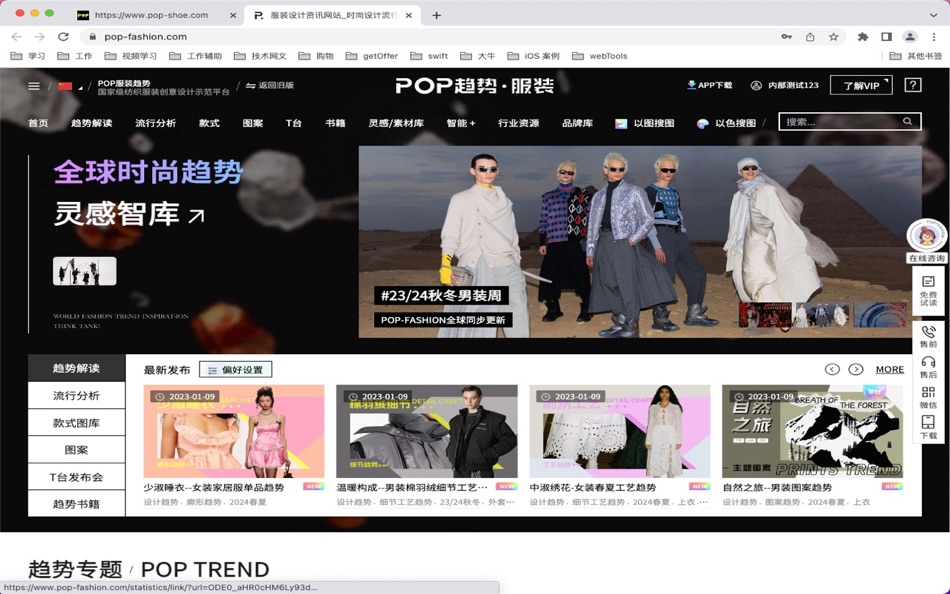The image size is (950, 594).
Task: Open the 中淑绣花 article card image
Action: pos(620,431)
